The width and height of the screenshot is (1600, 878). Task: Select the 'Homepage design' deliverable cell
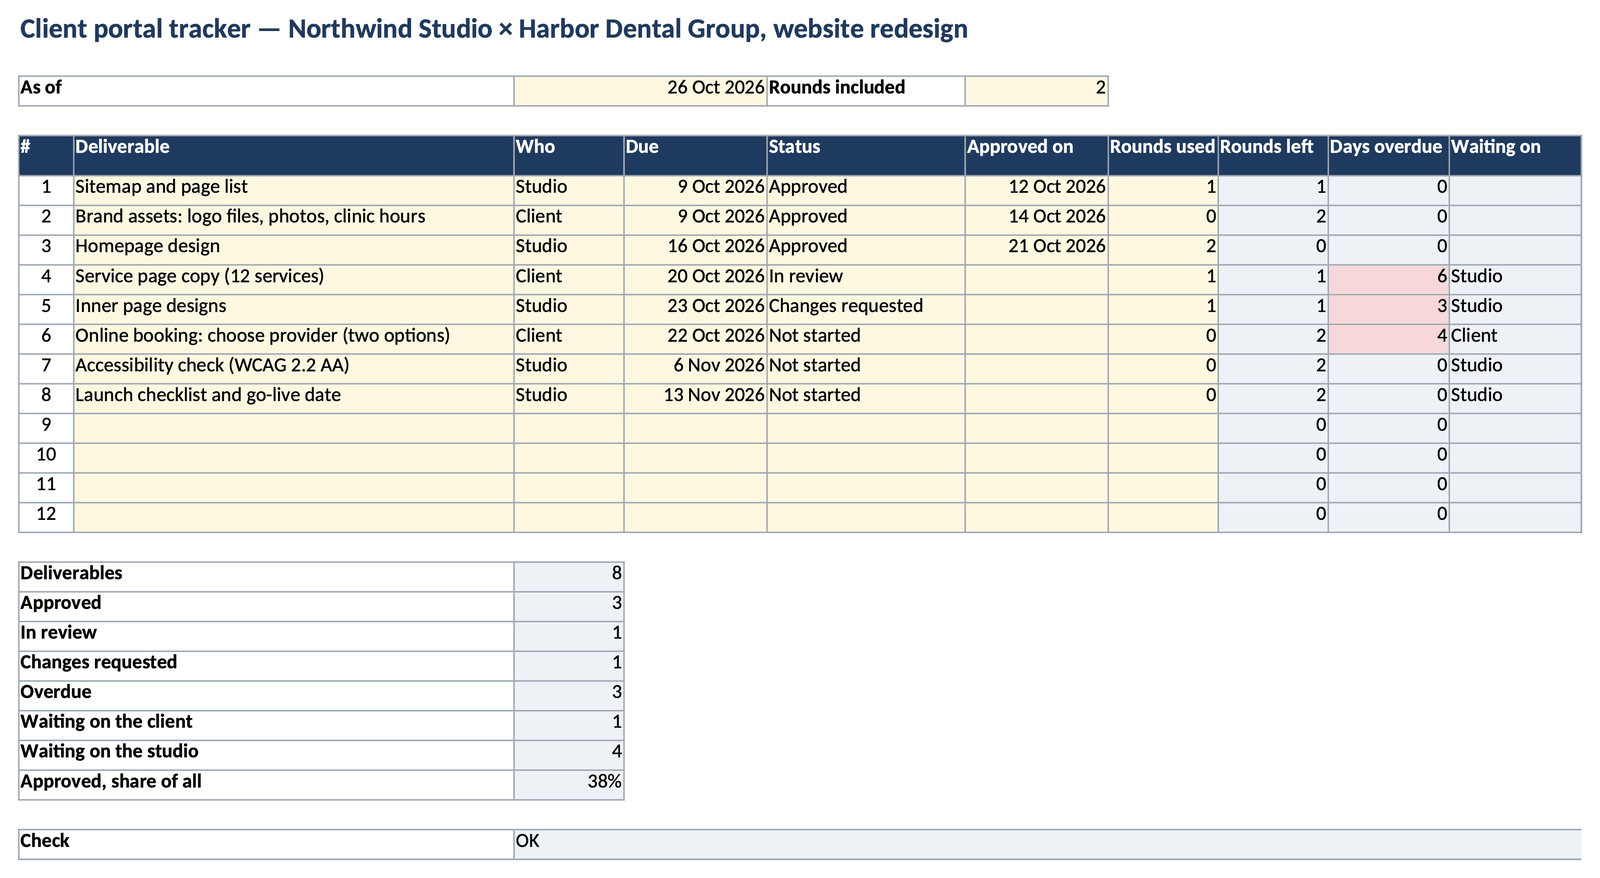pos(294,250)
